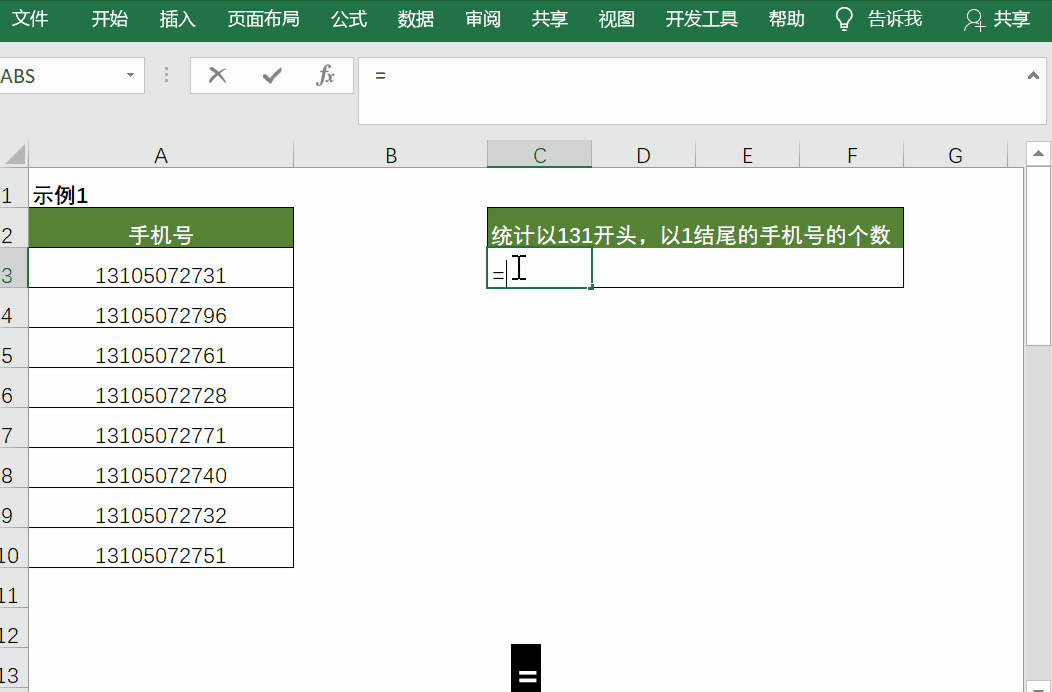This screenshot has width=1052, height=692.
Task: Select row 12 header
Action: (13, 628)
